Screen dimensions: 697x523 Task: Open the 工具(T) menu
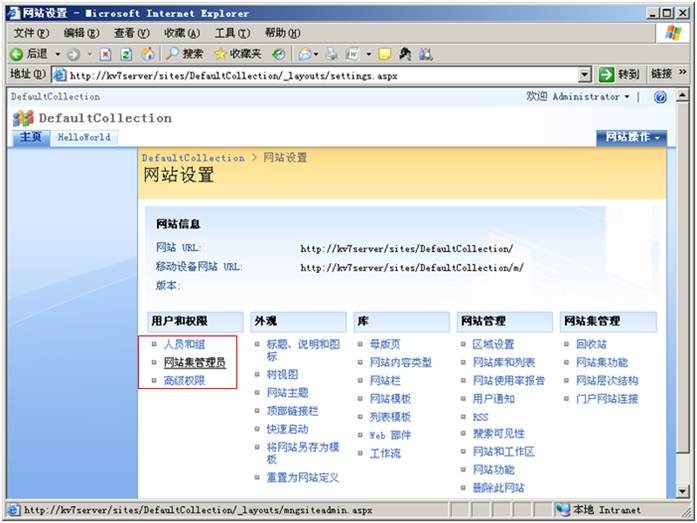point(232,33)
